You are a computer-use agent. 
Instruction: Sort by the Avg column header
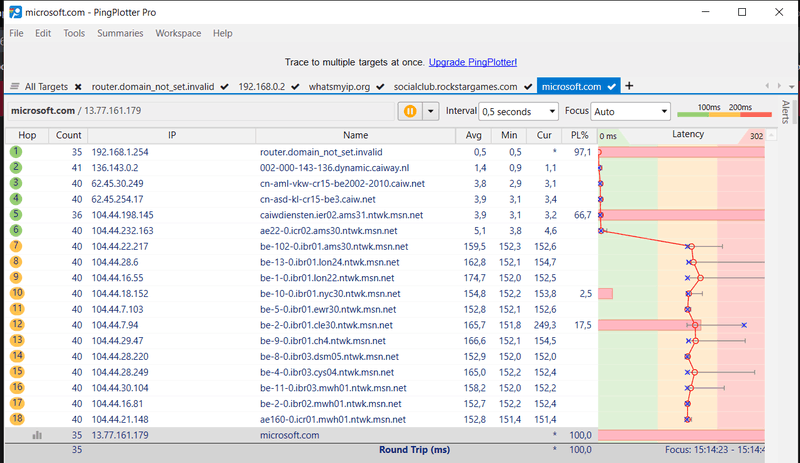pyautogui.click(x=473, y=135)
